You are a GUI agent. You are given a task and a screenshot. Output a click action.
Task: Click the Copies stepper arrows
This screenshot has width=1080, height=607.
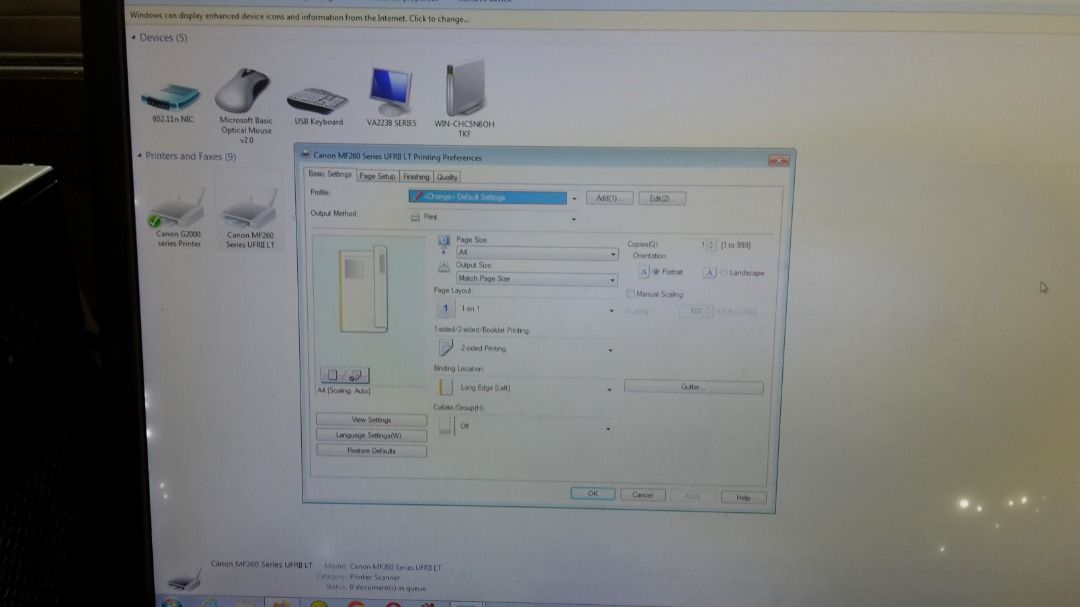click(x=712, y=245)
